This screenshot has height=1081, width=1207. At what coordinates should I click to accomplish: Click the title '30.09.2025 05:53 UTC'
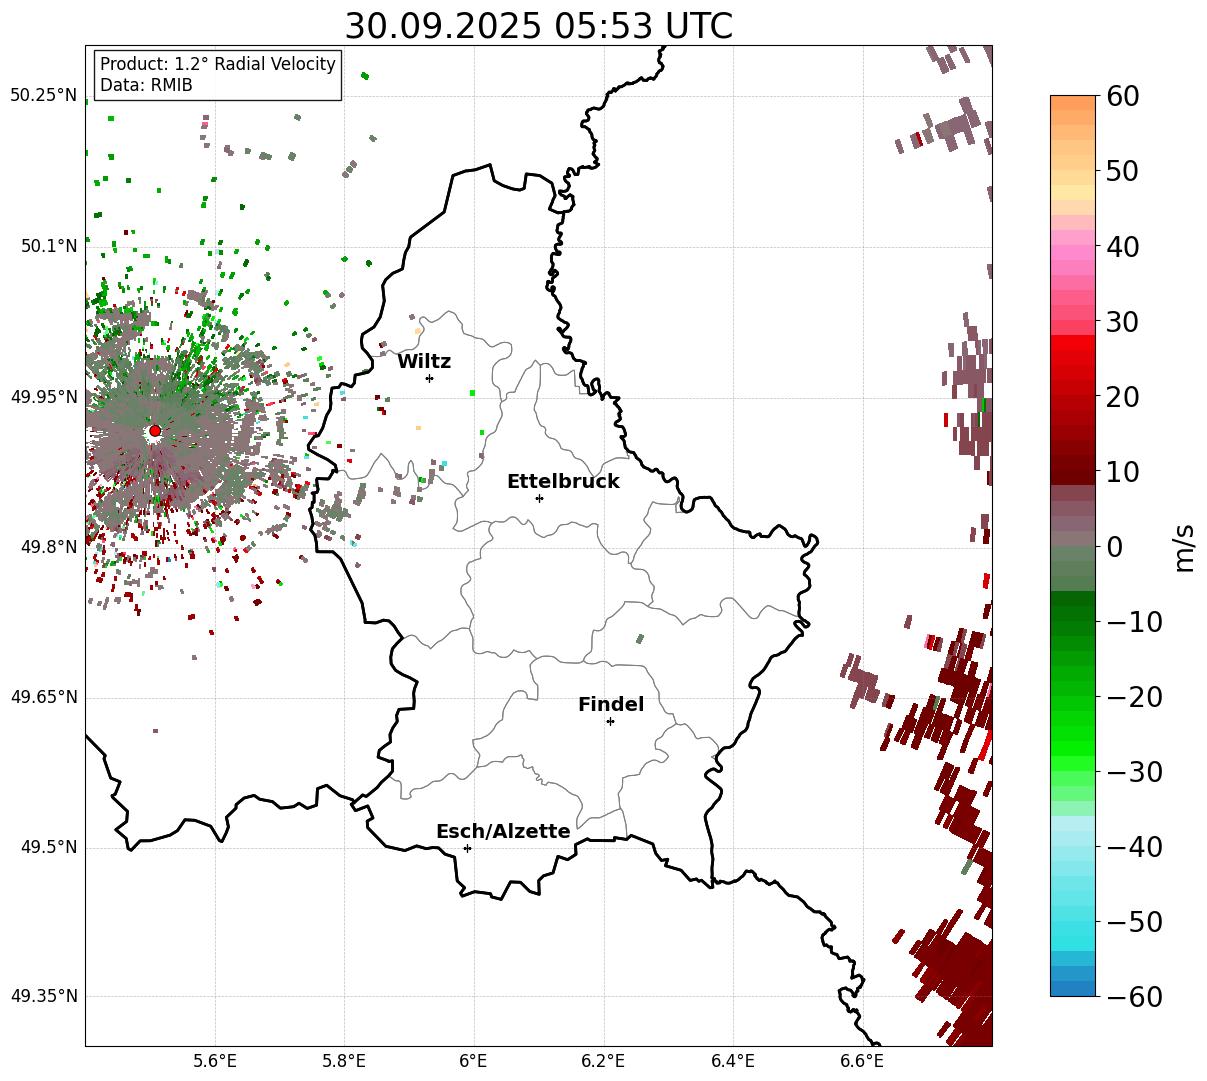[x=538, y=26]
